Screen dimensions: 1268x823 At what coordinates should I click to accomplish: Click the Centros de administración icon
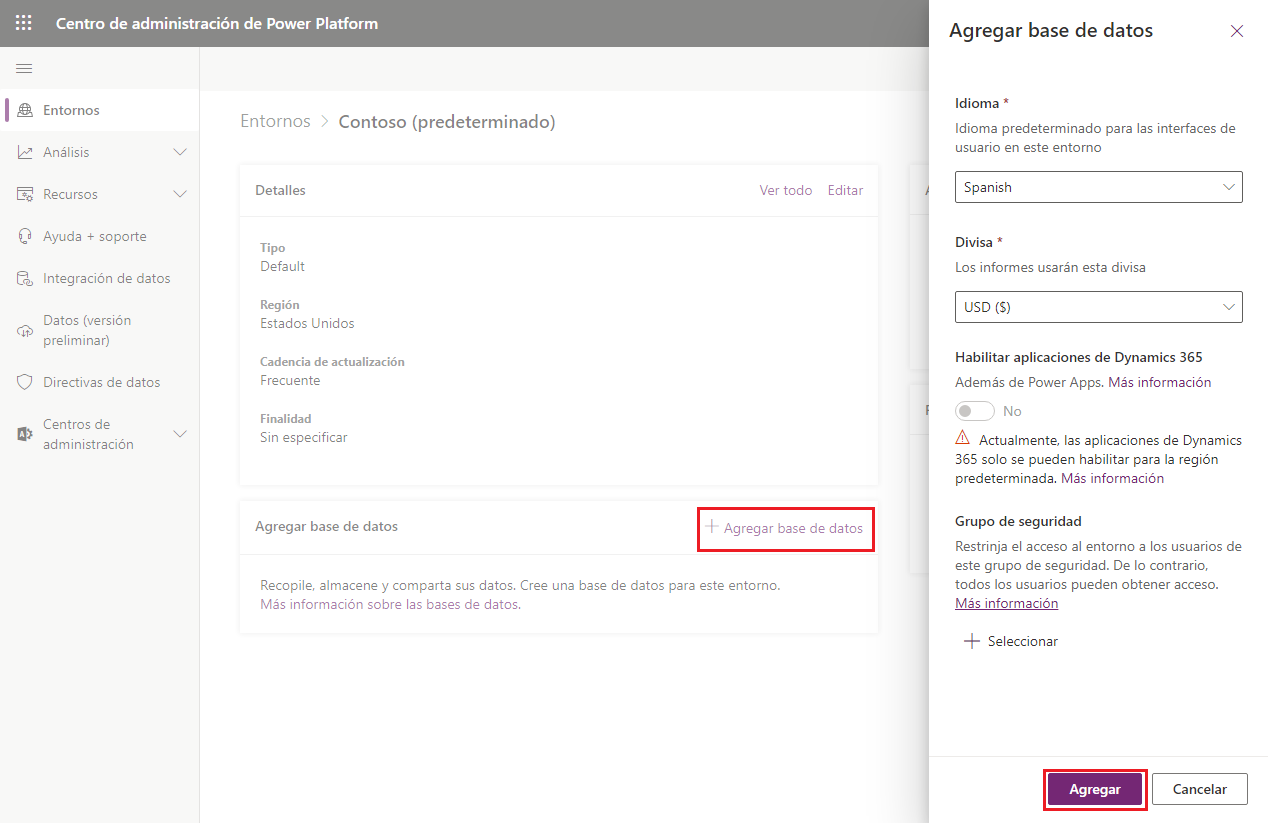click(25, 434)
